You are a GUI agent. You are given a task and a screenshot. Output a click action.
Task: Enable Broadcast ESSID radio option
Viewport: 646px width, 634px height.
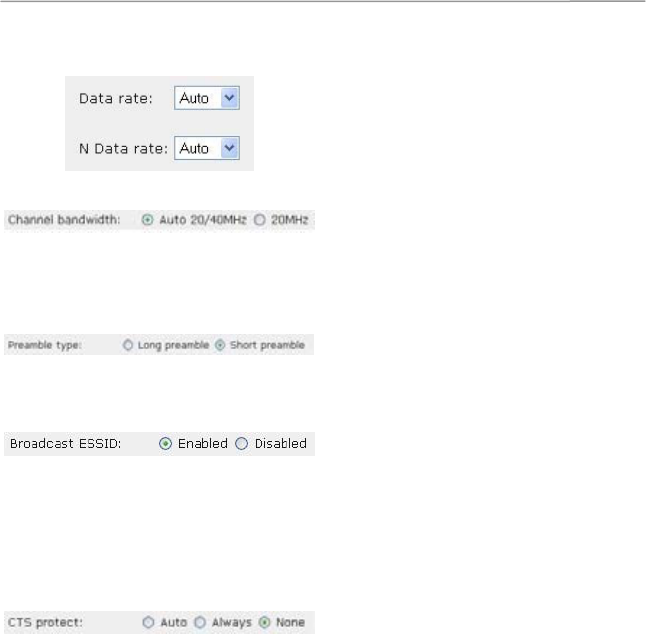165,444
